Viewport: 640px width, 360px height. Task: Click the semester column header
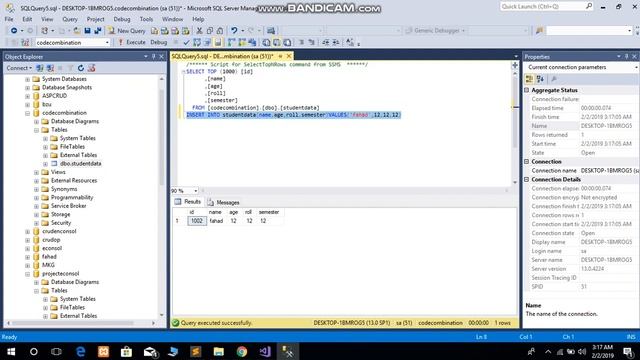click(269, 212)
